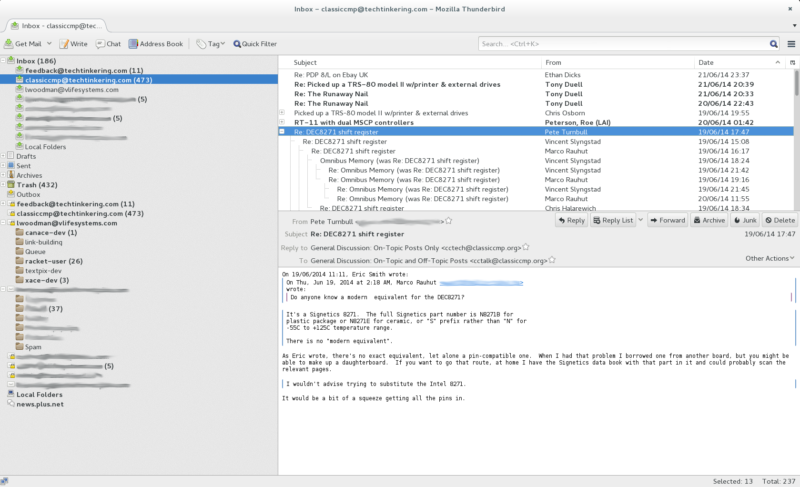Select lwoodman@vlifesystems.com under Inbox
The height and width of the screenshot is (487, 800).
click(71, 89)
